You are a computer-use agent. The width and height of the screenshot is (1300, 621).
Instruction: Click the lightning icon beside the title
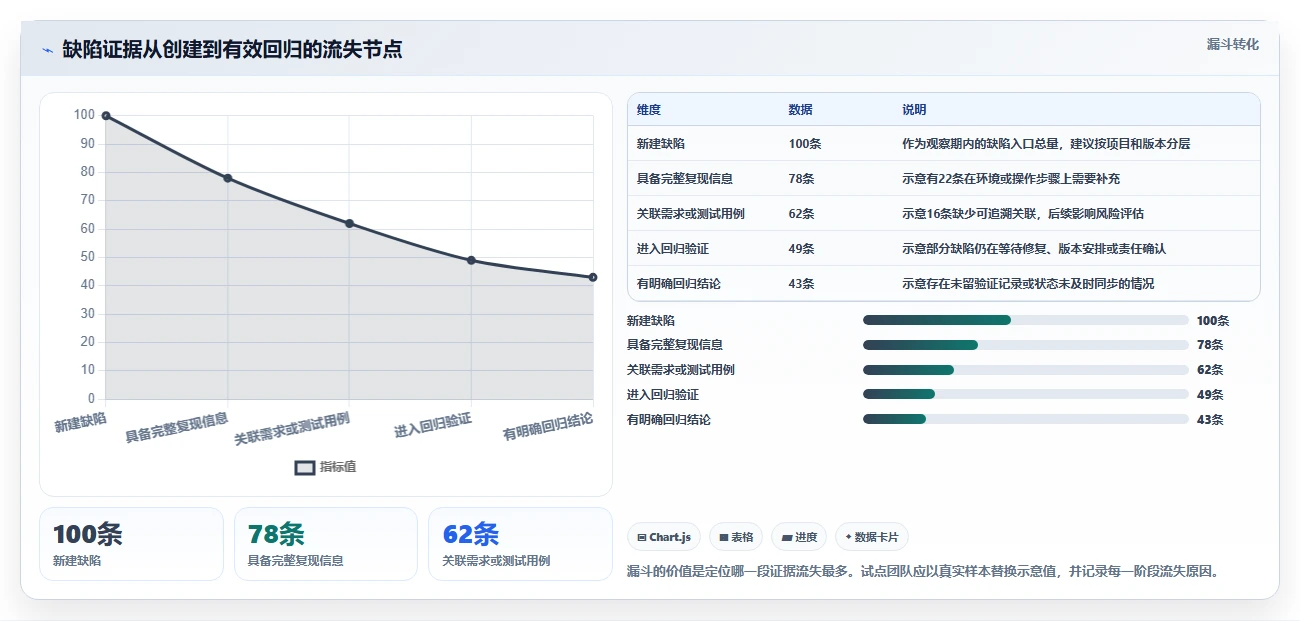[48, 50]
